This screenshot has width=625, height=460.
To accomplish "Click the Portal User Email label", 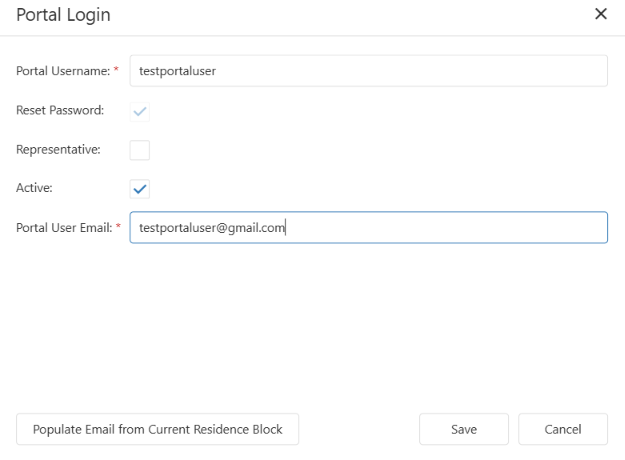I will pyautogui.click(x=64, y=228).
